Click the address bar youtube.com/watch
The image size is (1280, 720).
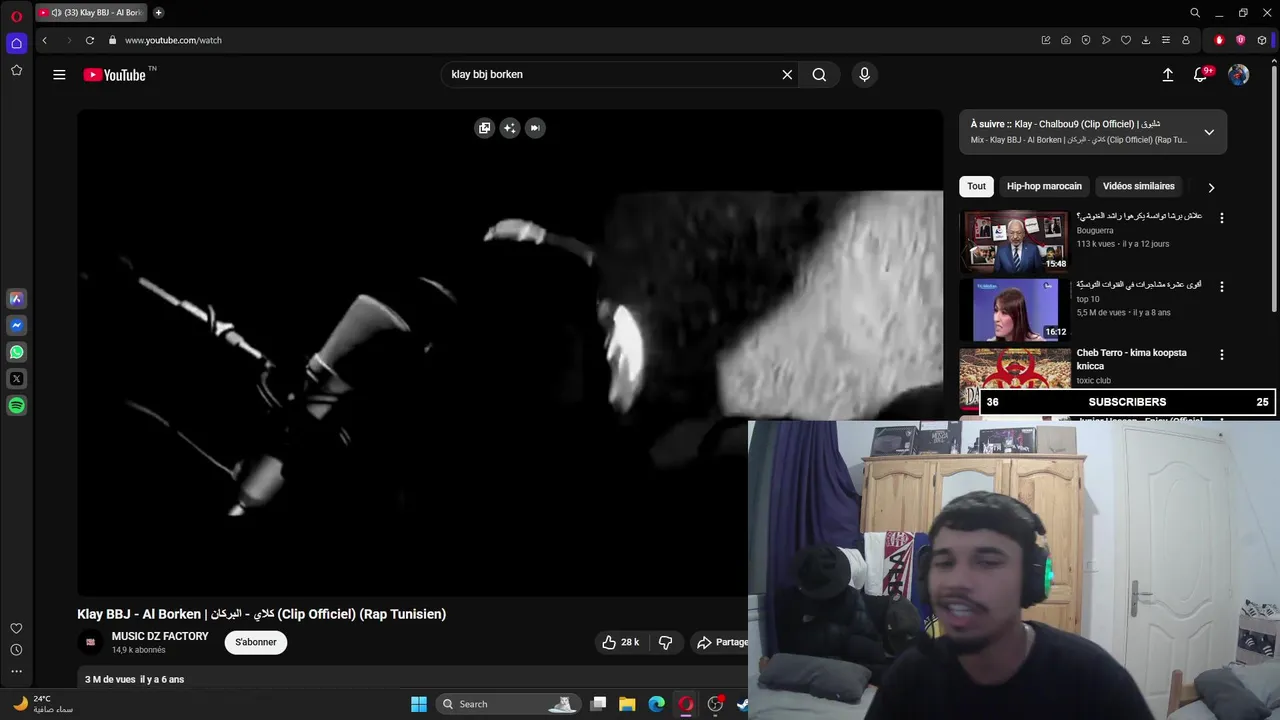(x=173, y=40)
